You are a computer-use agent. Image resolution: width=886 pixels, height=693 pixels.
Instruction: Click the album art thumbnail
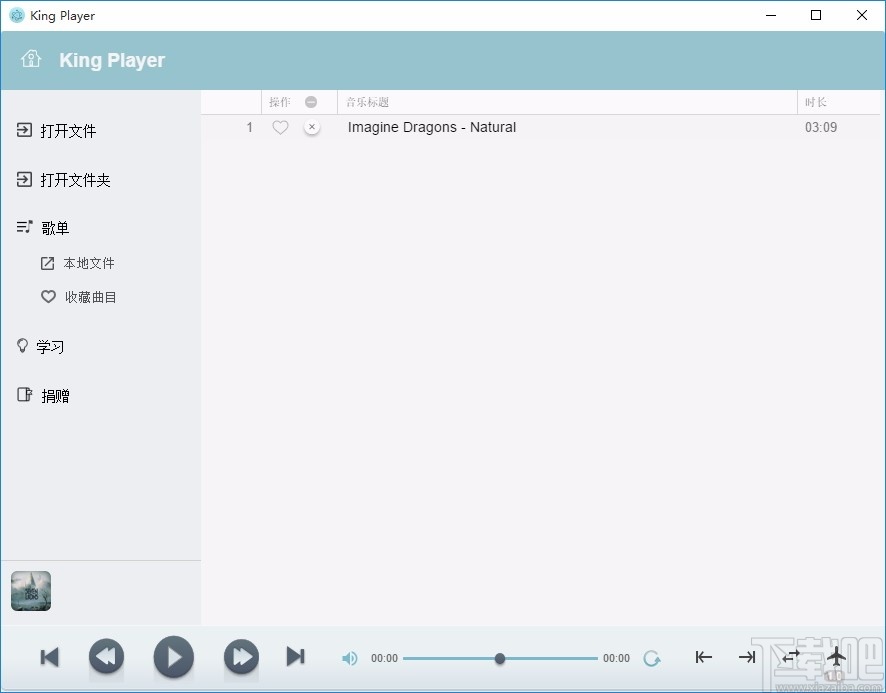30,590
